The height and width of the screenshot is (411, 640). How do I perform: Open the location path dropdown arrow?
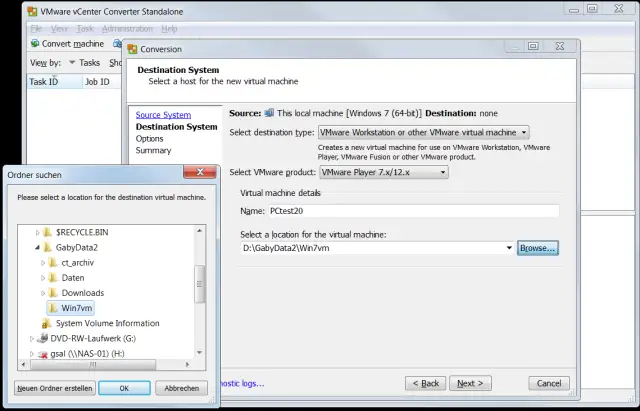point(509,248)
